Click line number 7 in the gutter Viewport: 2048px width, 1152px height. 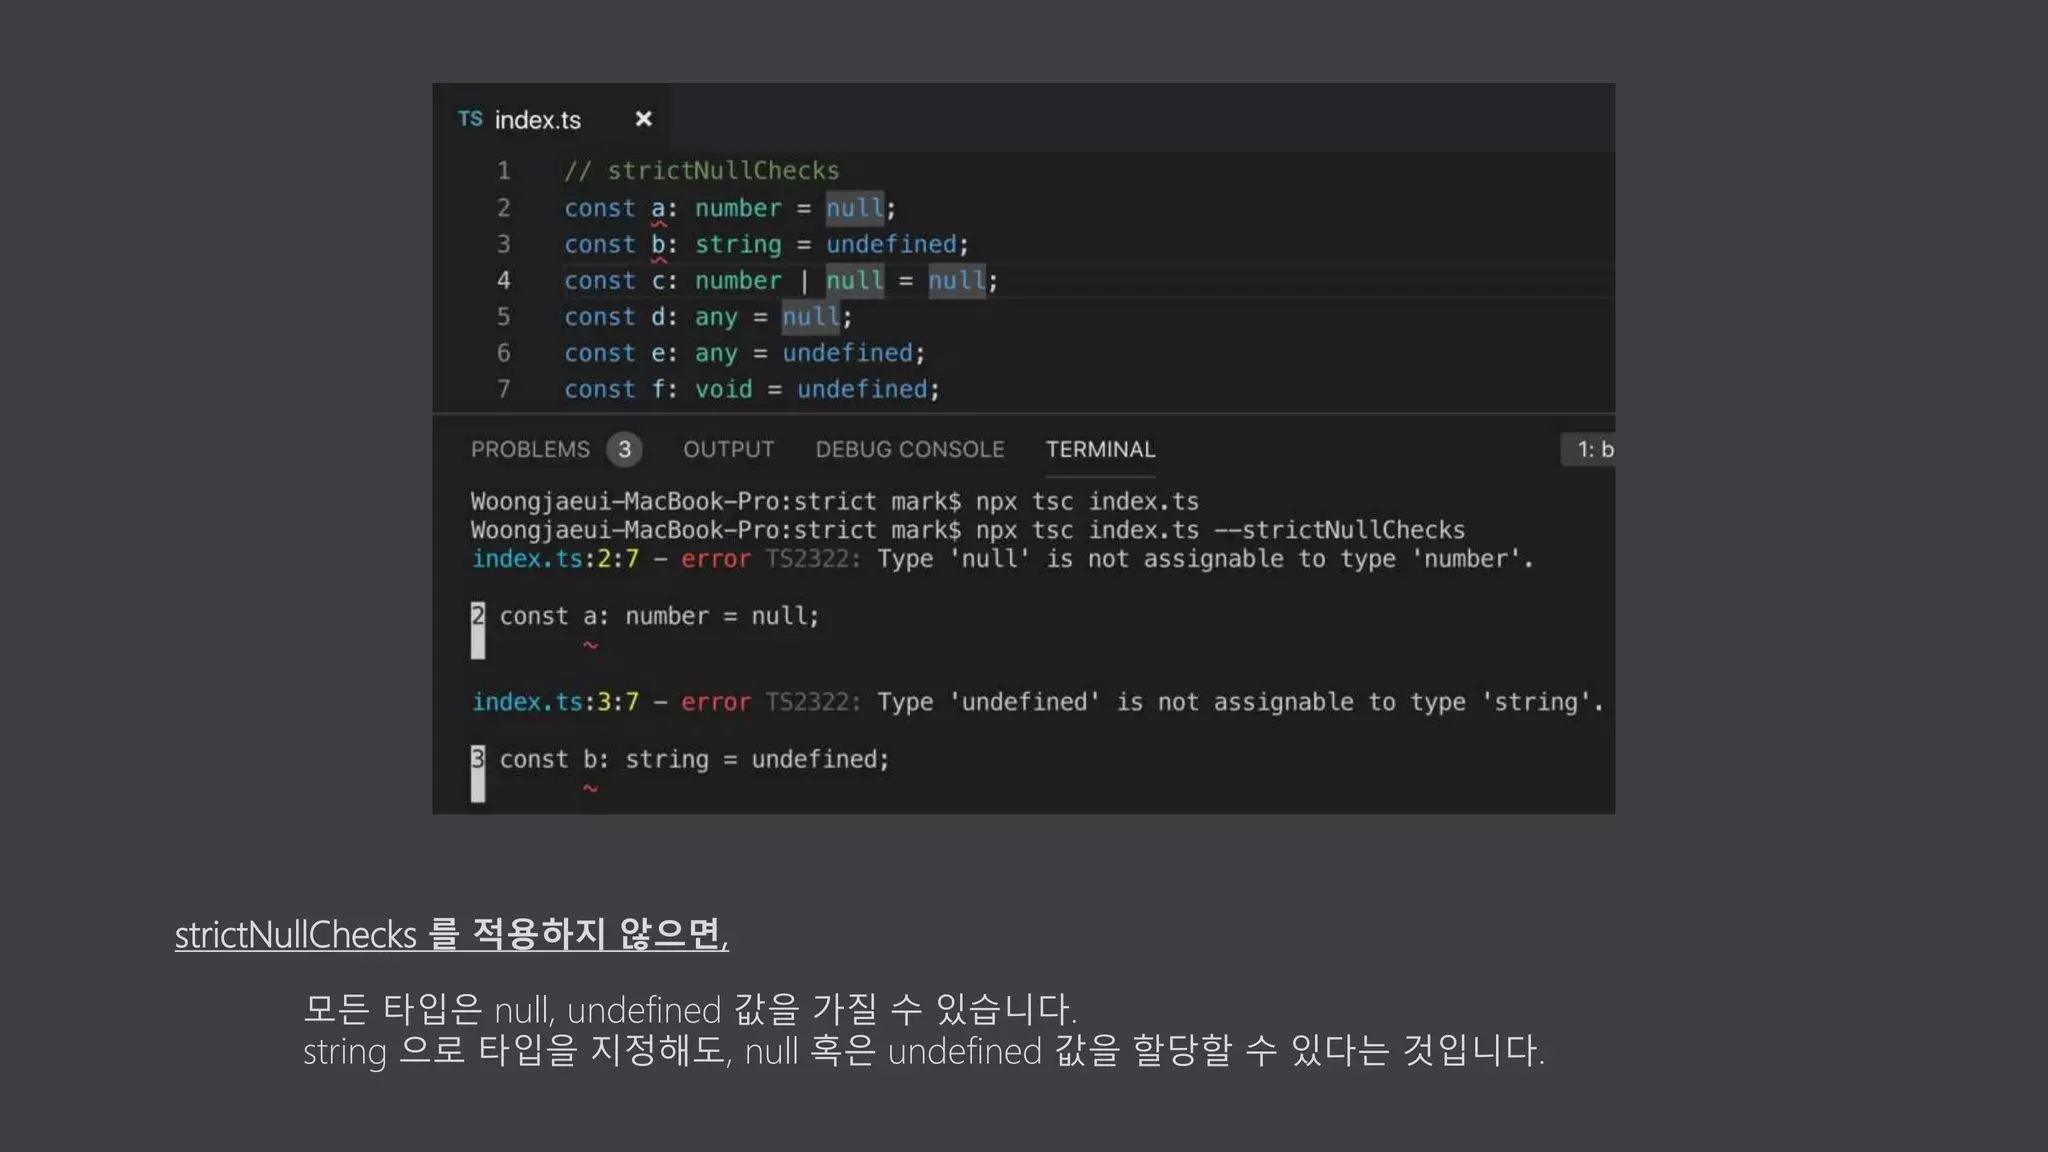point(504,389)
